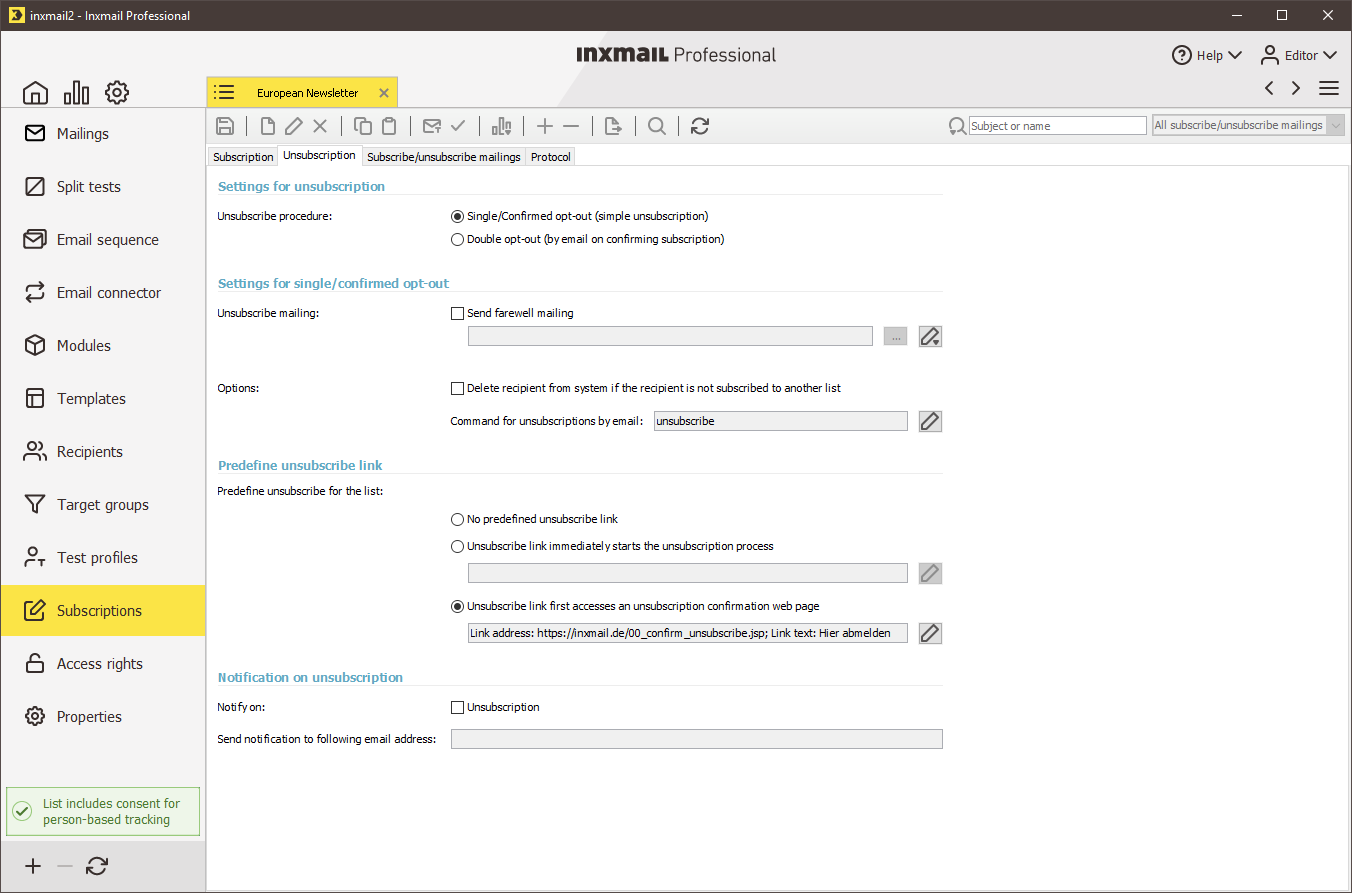Viewport: 1352px width, 893px height.
Task: Expand the Help menu
Action: click(x=1207, y=56)
